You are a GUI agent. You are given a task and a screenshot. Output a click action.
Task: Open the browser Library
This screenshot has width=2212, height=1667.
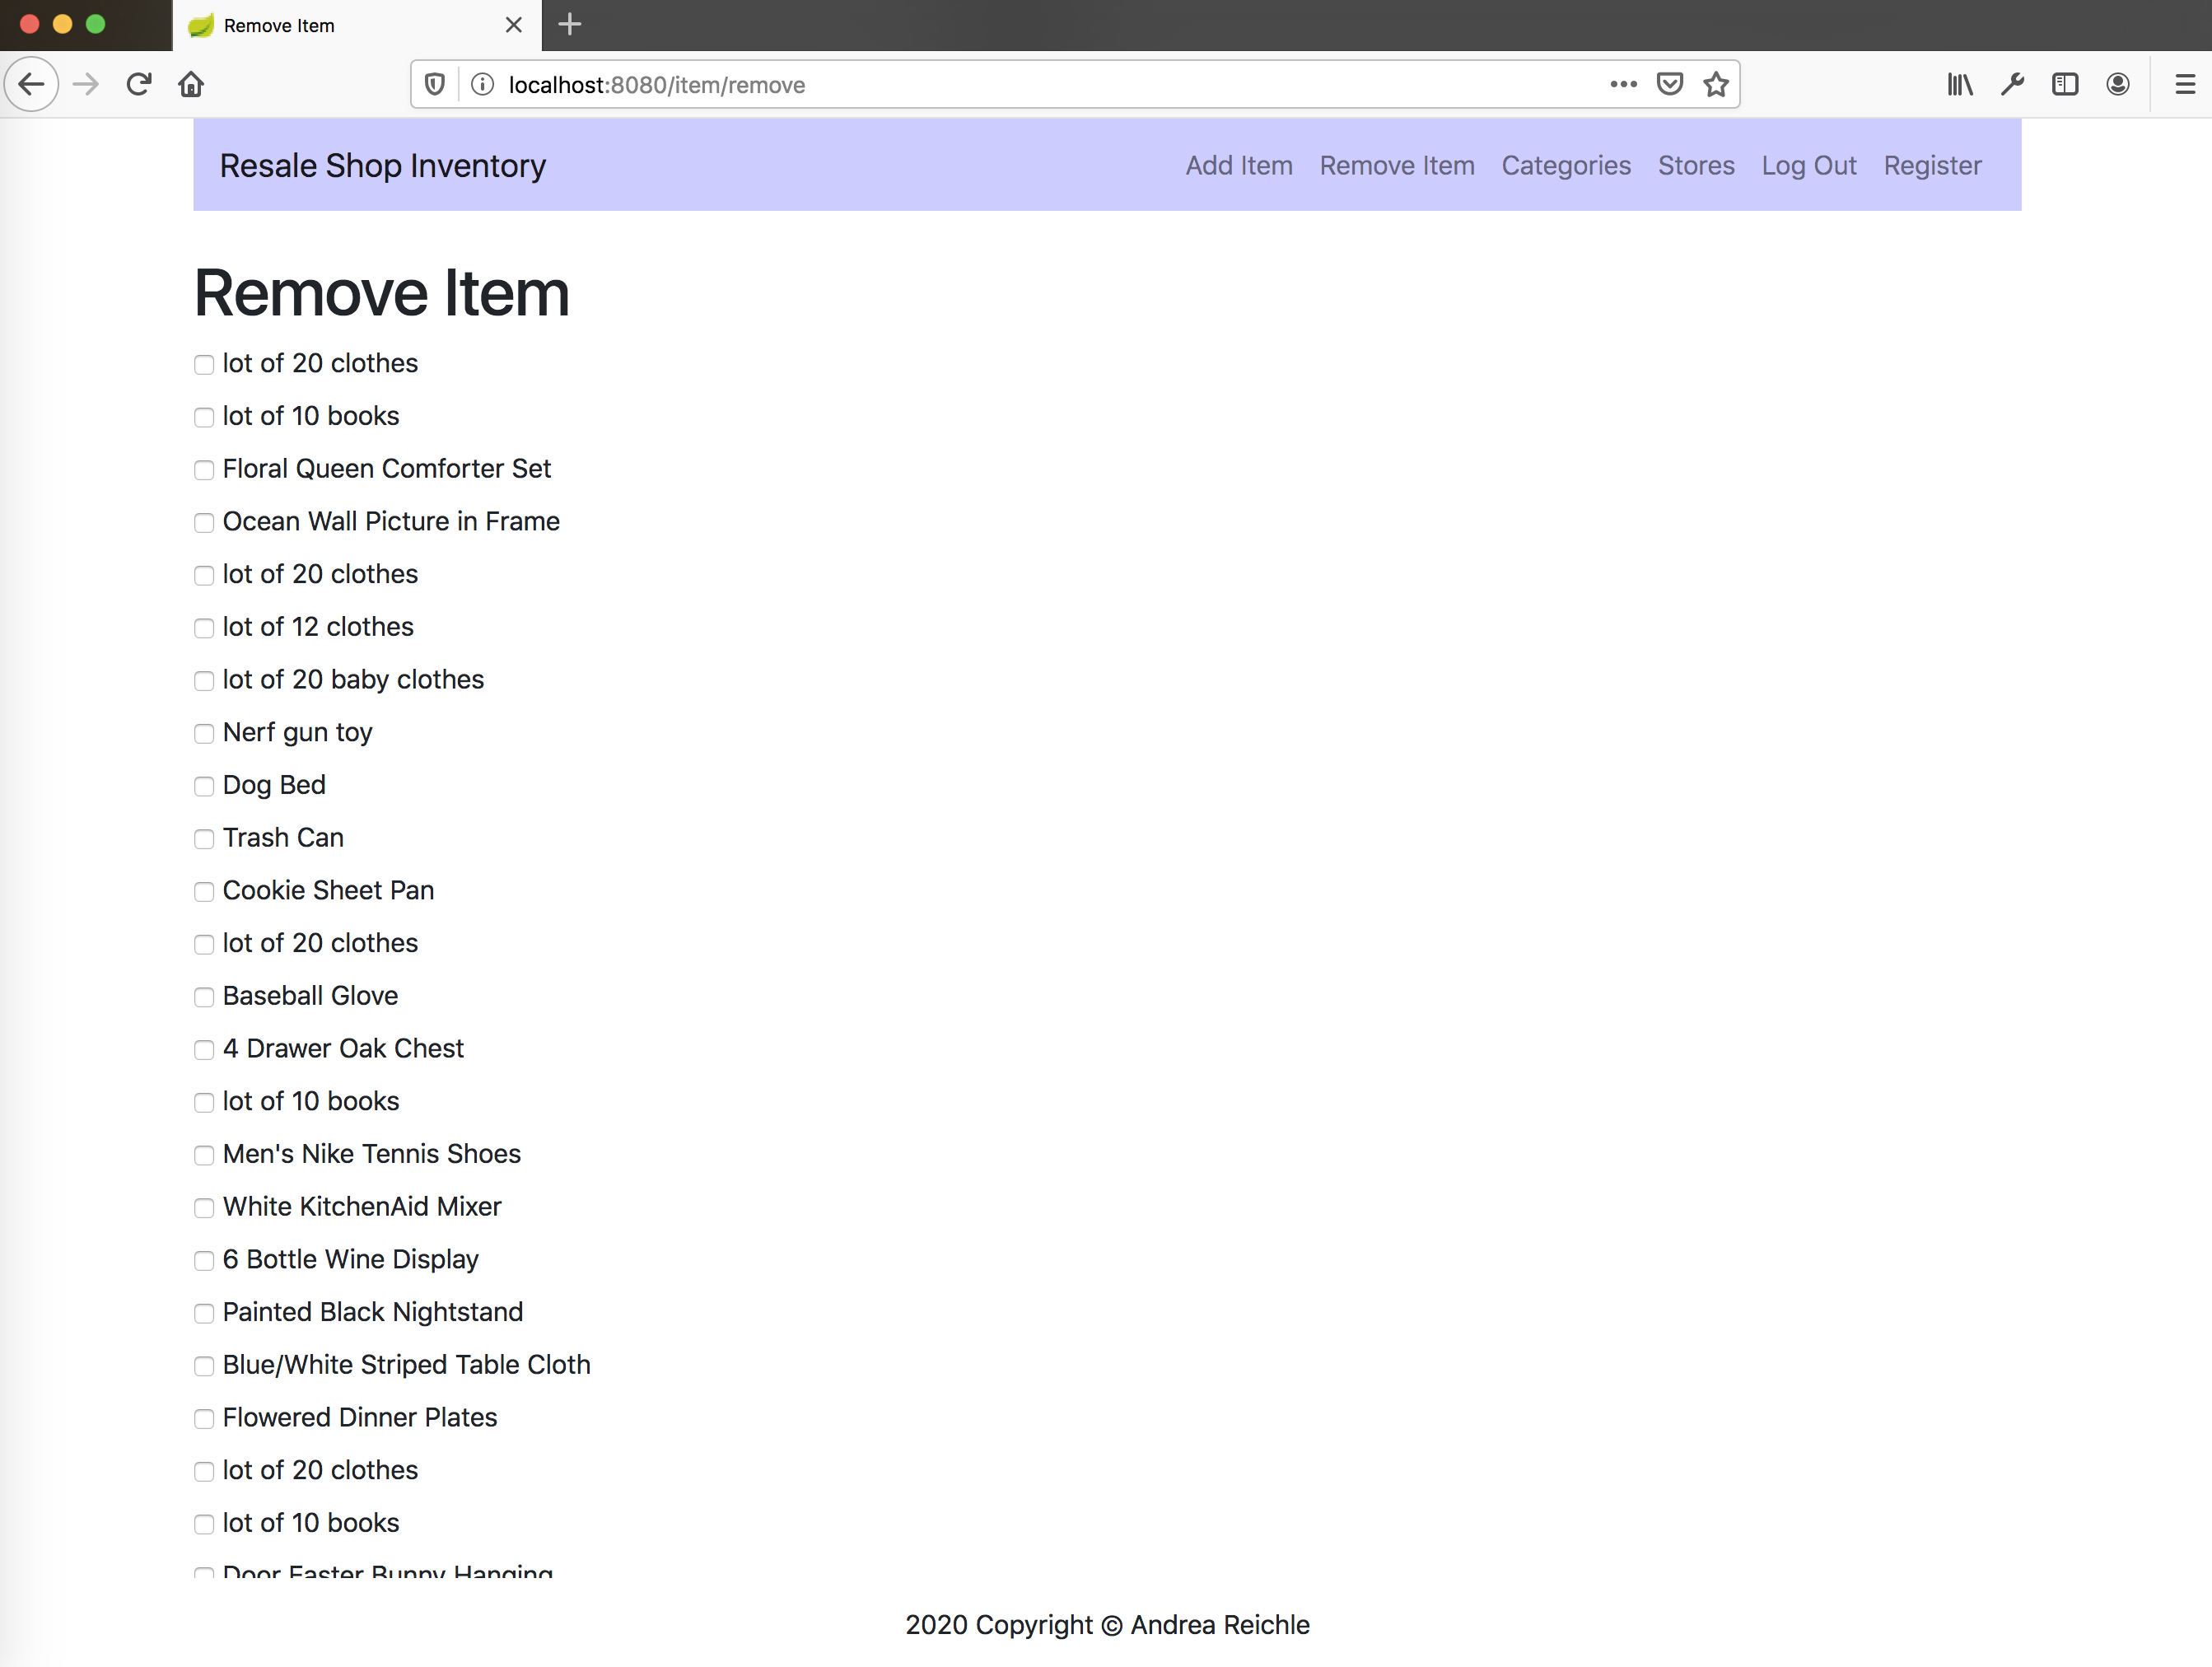point(1959,84)
